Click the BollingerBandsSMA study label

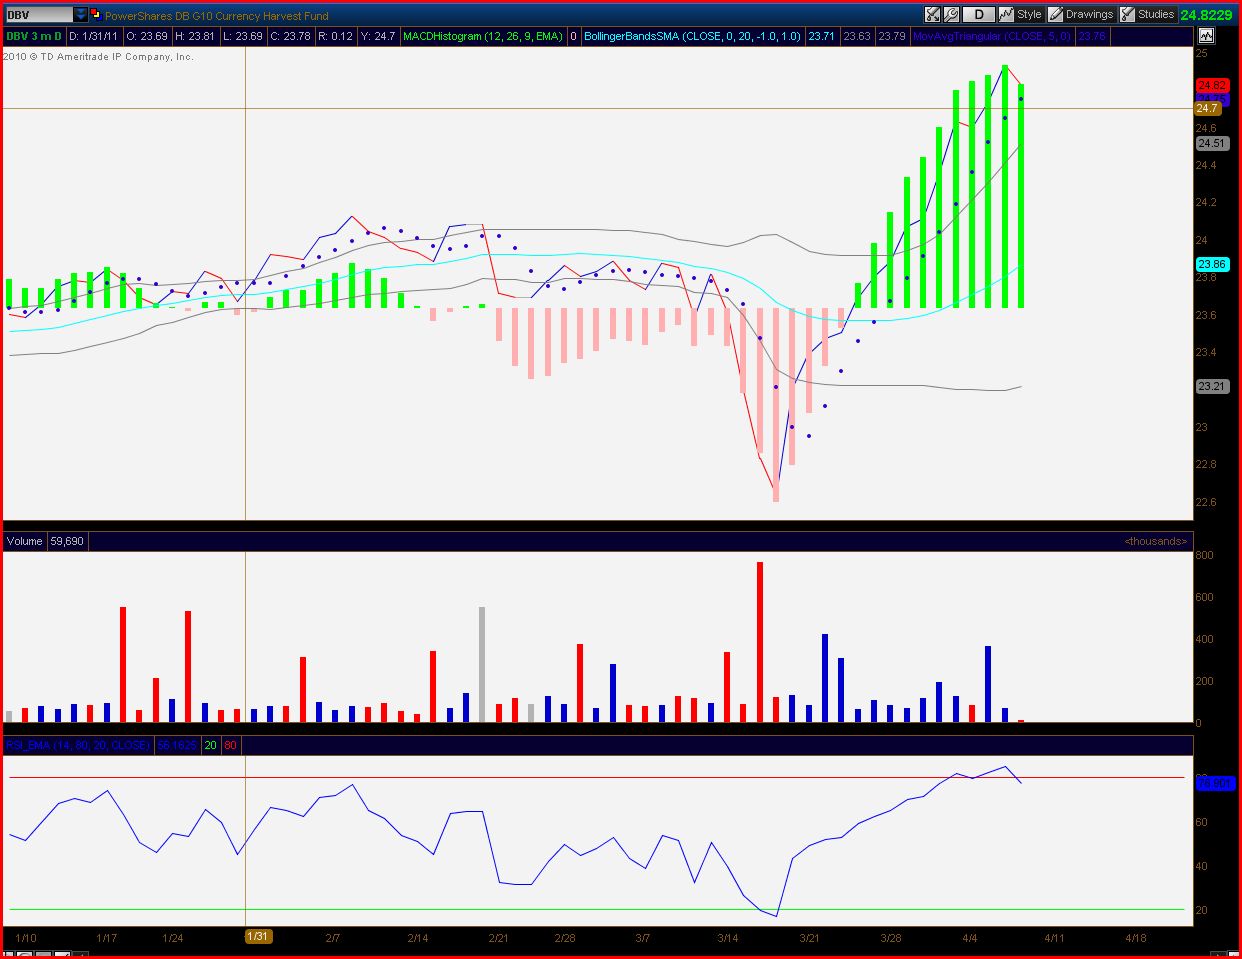693,36
